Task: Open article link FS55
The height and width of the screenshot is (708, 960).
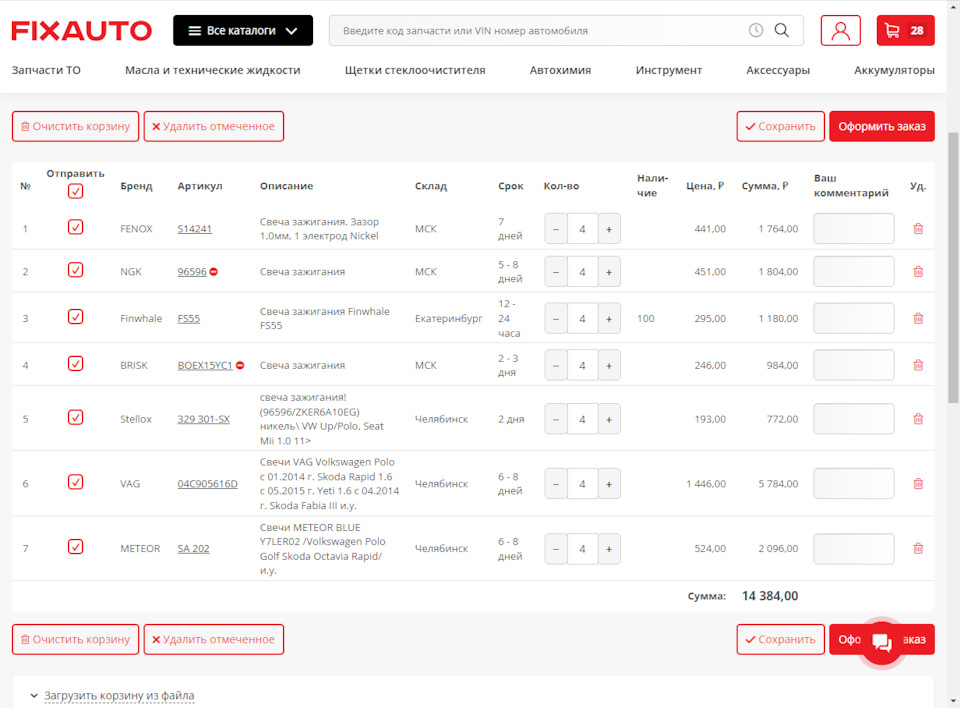Action: pos(189,318)
